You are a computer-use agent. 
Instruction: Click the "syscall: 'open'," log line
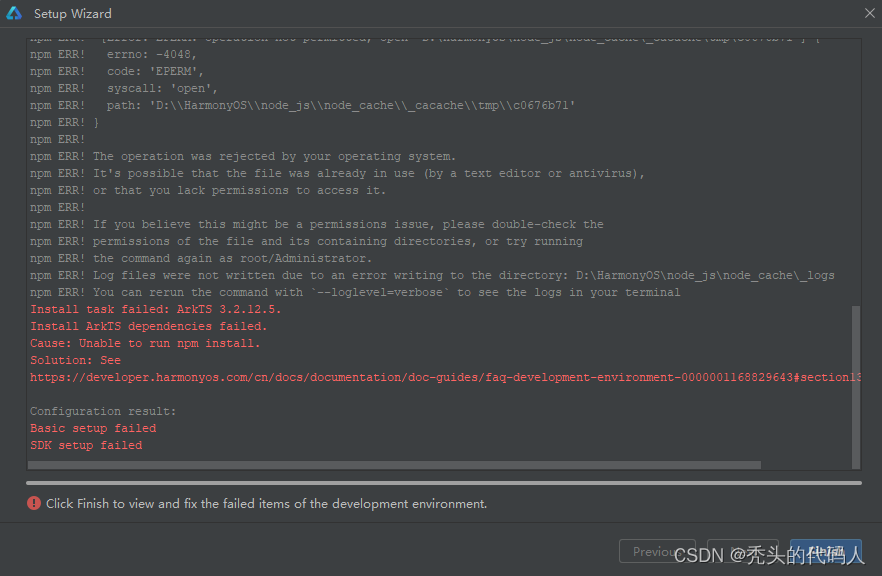pos(124,88)
